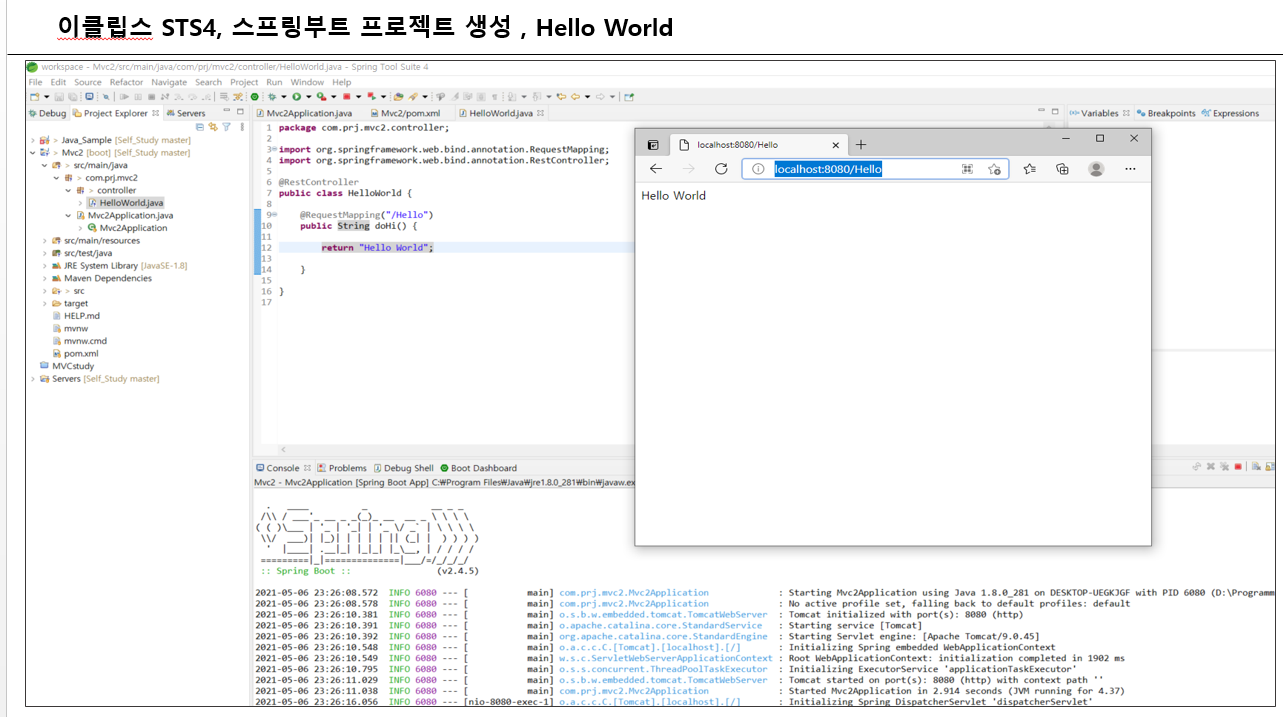Click browser Refresh button
Viewport: 1283px width, 717px height.
tap(720, 169)
